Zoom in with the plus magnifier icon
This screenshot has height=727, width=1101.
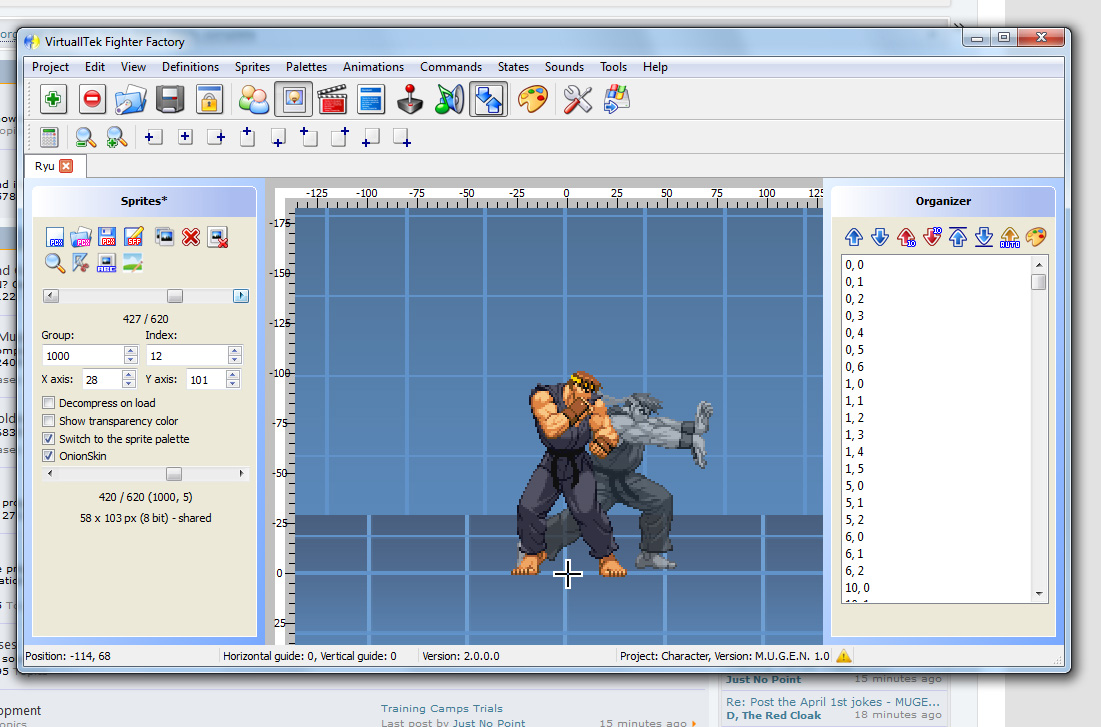pyautogui.click(x=117, y=138)
